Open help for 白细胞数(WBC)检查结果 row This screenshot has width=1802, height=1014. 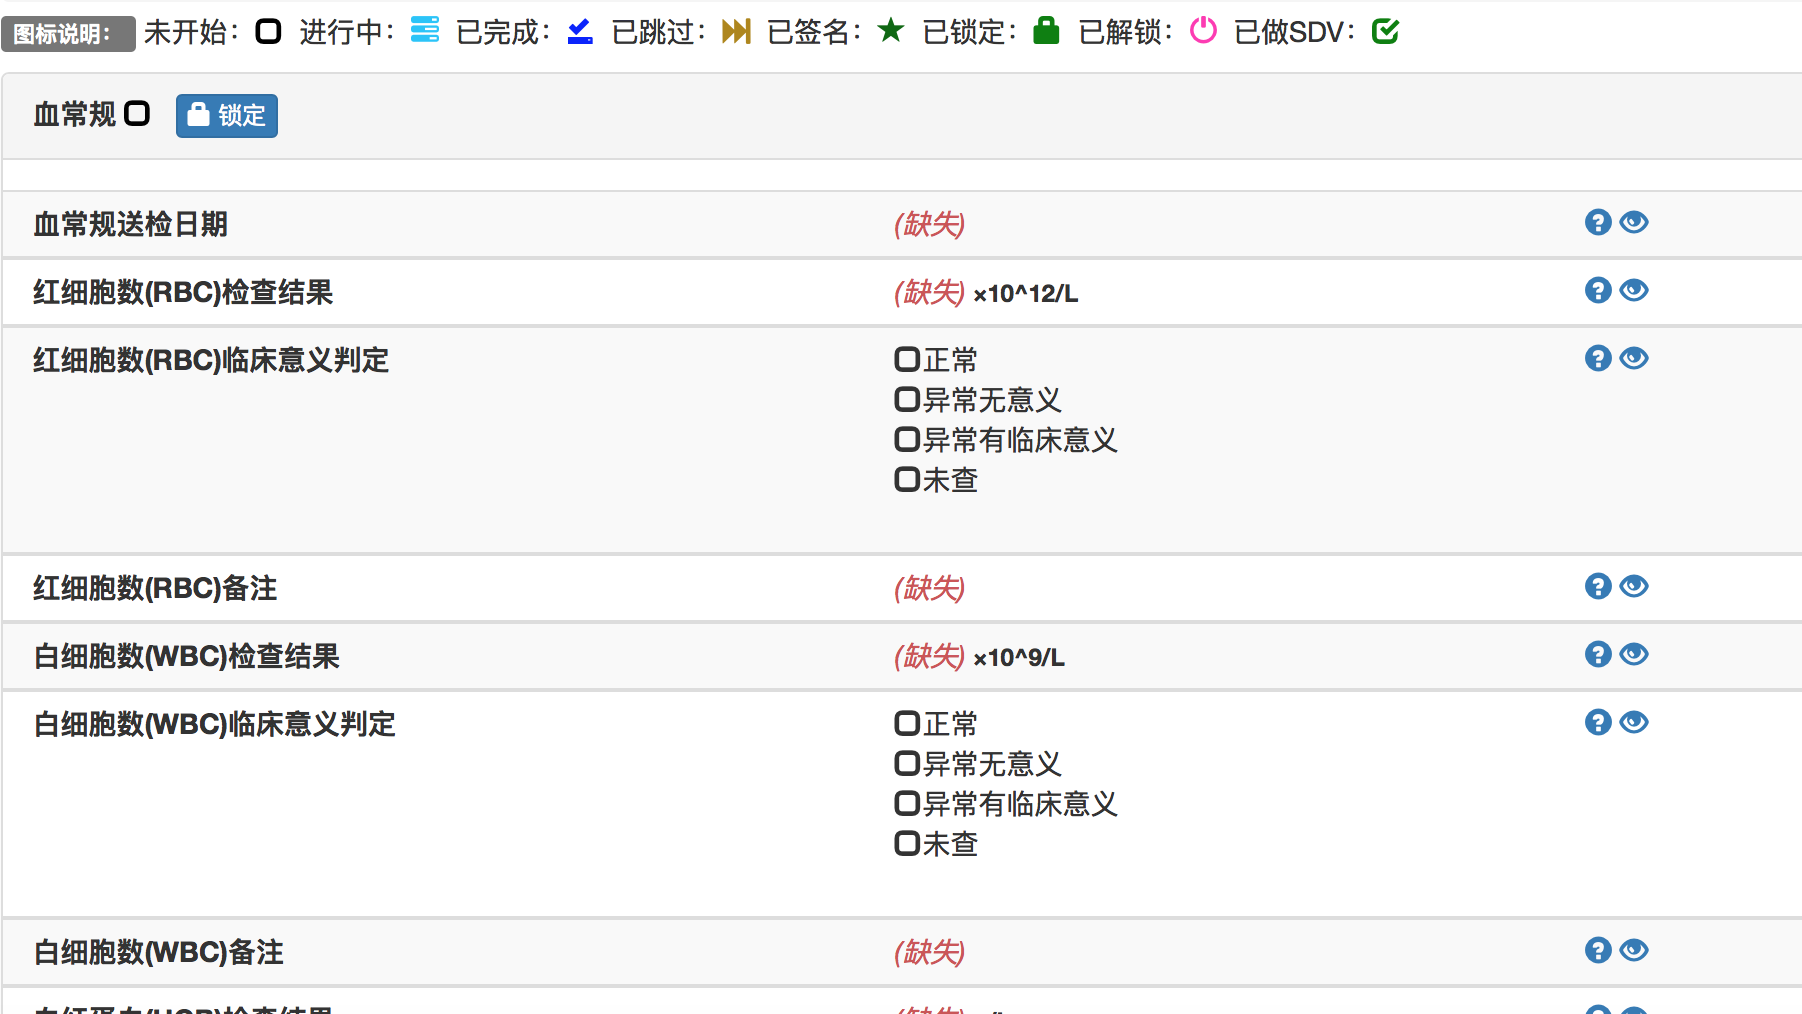point(1598,654)
